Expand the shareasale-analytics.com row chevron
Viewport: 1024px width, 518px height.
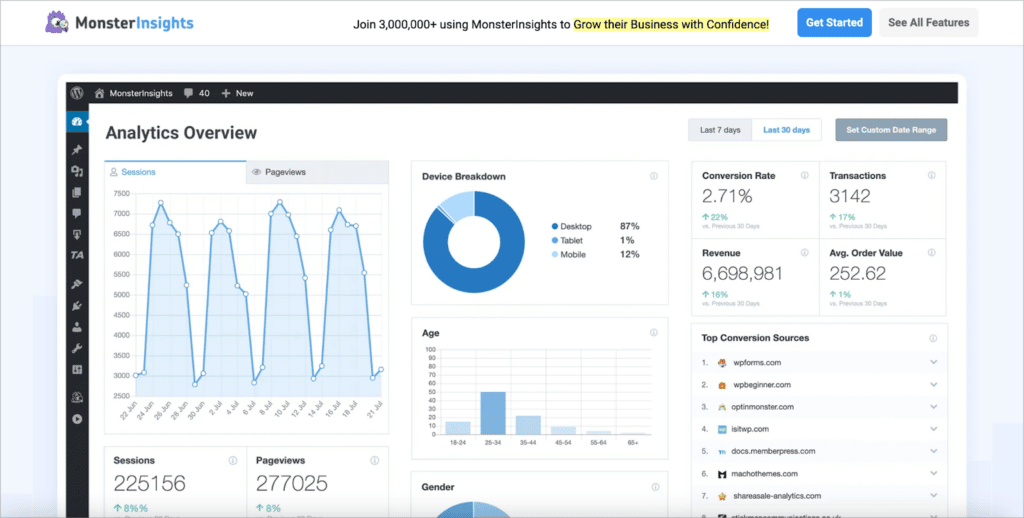click(x=934, y=496)
